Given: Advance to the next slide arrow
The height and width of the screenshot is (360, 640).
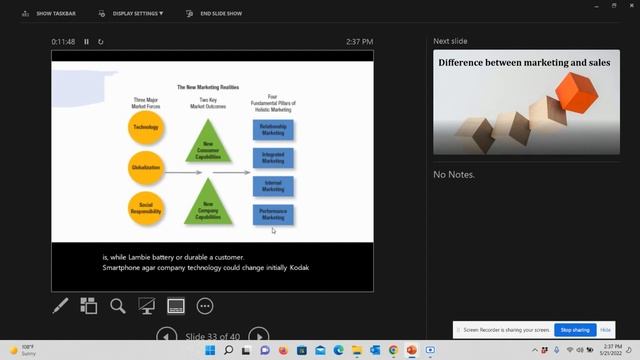Looking at the screenshot, I should coord(259,336).
